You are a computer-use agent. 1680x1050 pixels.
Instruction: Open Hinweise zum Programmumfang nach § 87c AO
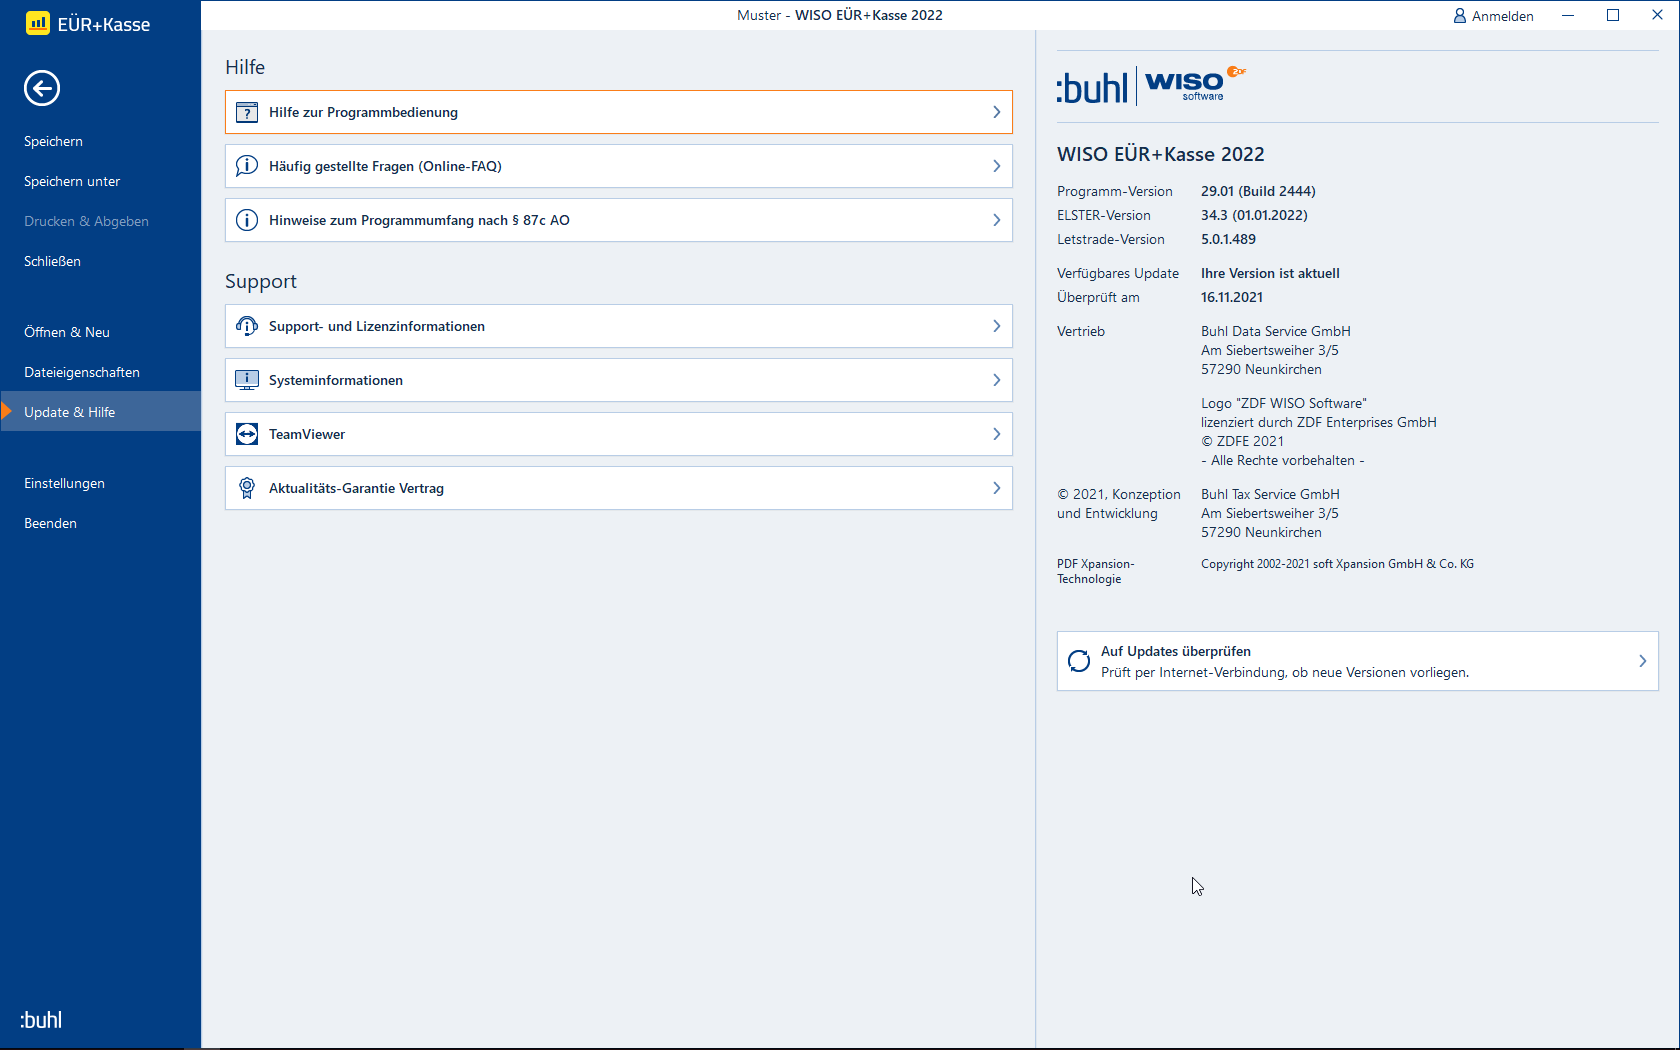click(619, 220)
